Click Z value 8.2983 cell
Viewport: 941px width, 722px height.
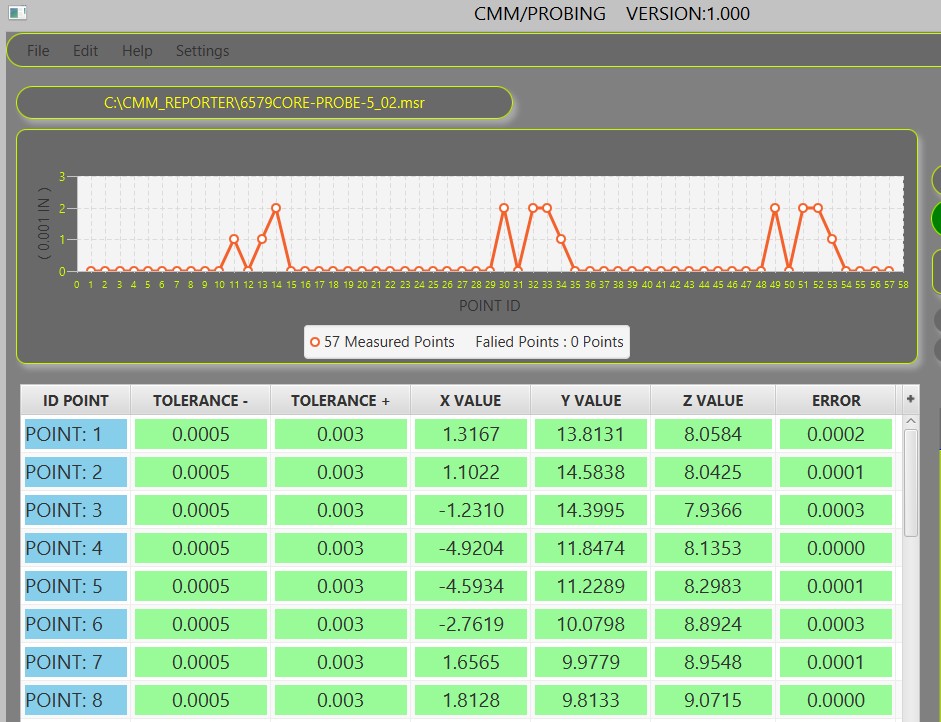click(x=713, y=586)
